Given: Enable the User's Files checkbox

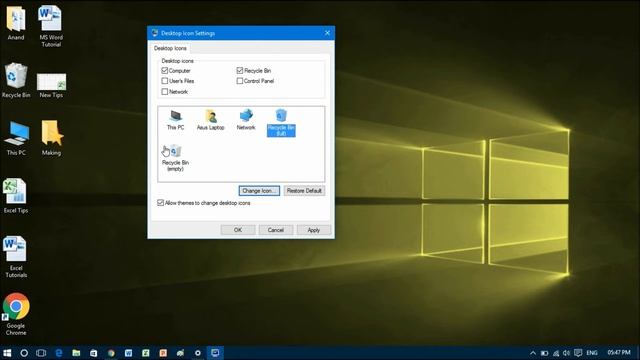Looking at the screenshot, I should (x=165, y=81).
